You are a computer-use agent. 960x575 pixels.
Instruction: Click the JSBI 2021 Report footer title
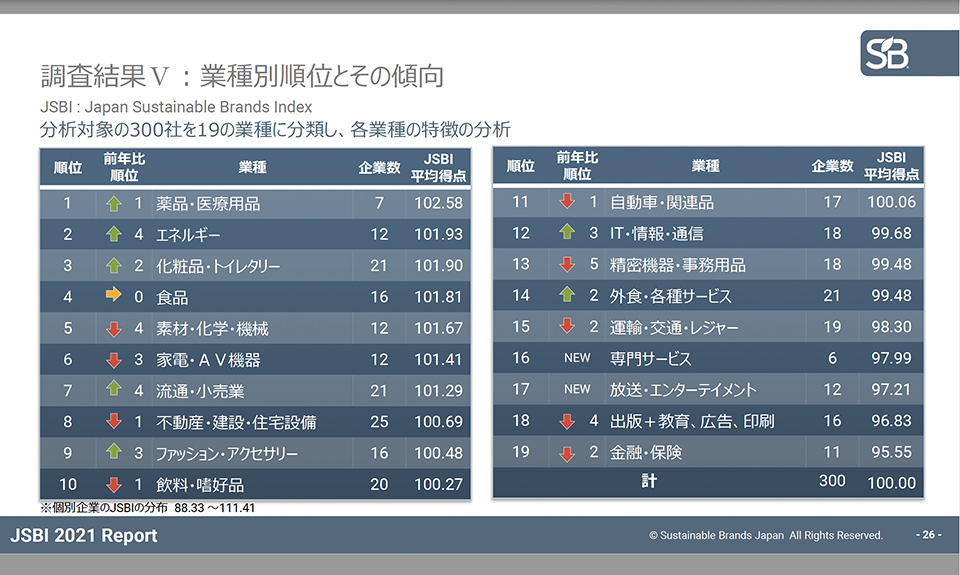pos(84,536)
